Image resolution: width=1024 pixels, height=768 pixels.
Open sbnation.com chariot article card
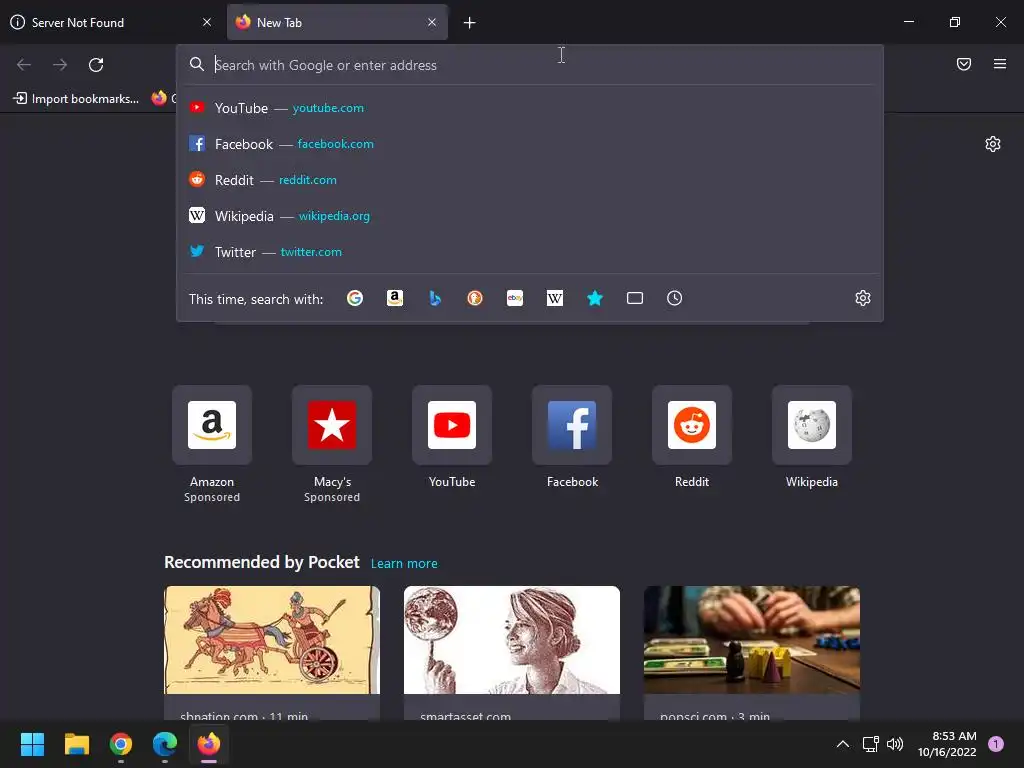point(272,653)
